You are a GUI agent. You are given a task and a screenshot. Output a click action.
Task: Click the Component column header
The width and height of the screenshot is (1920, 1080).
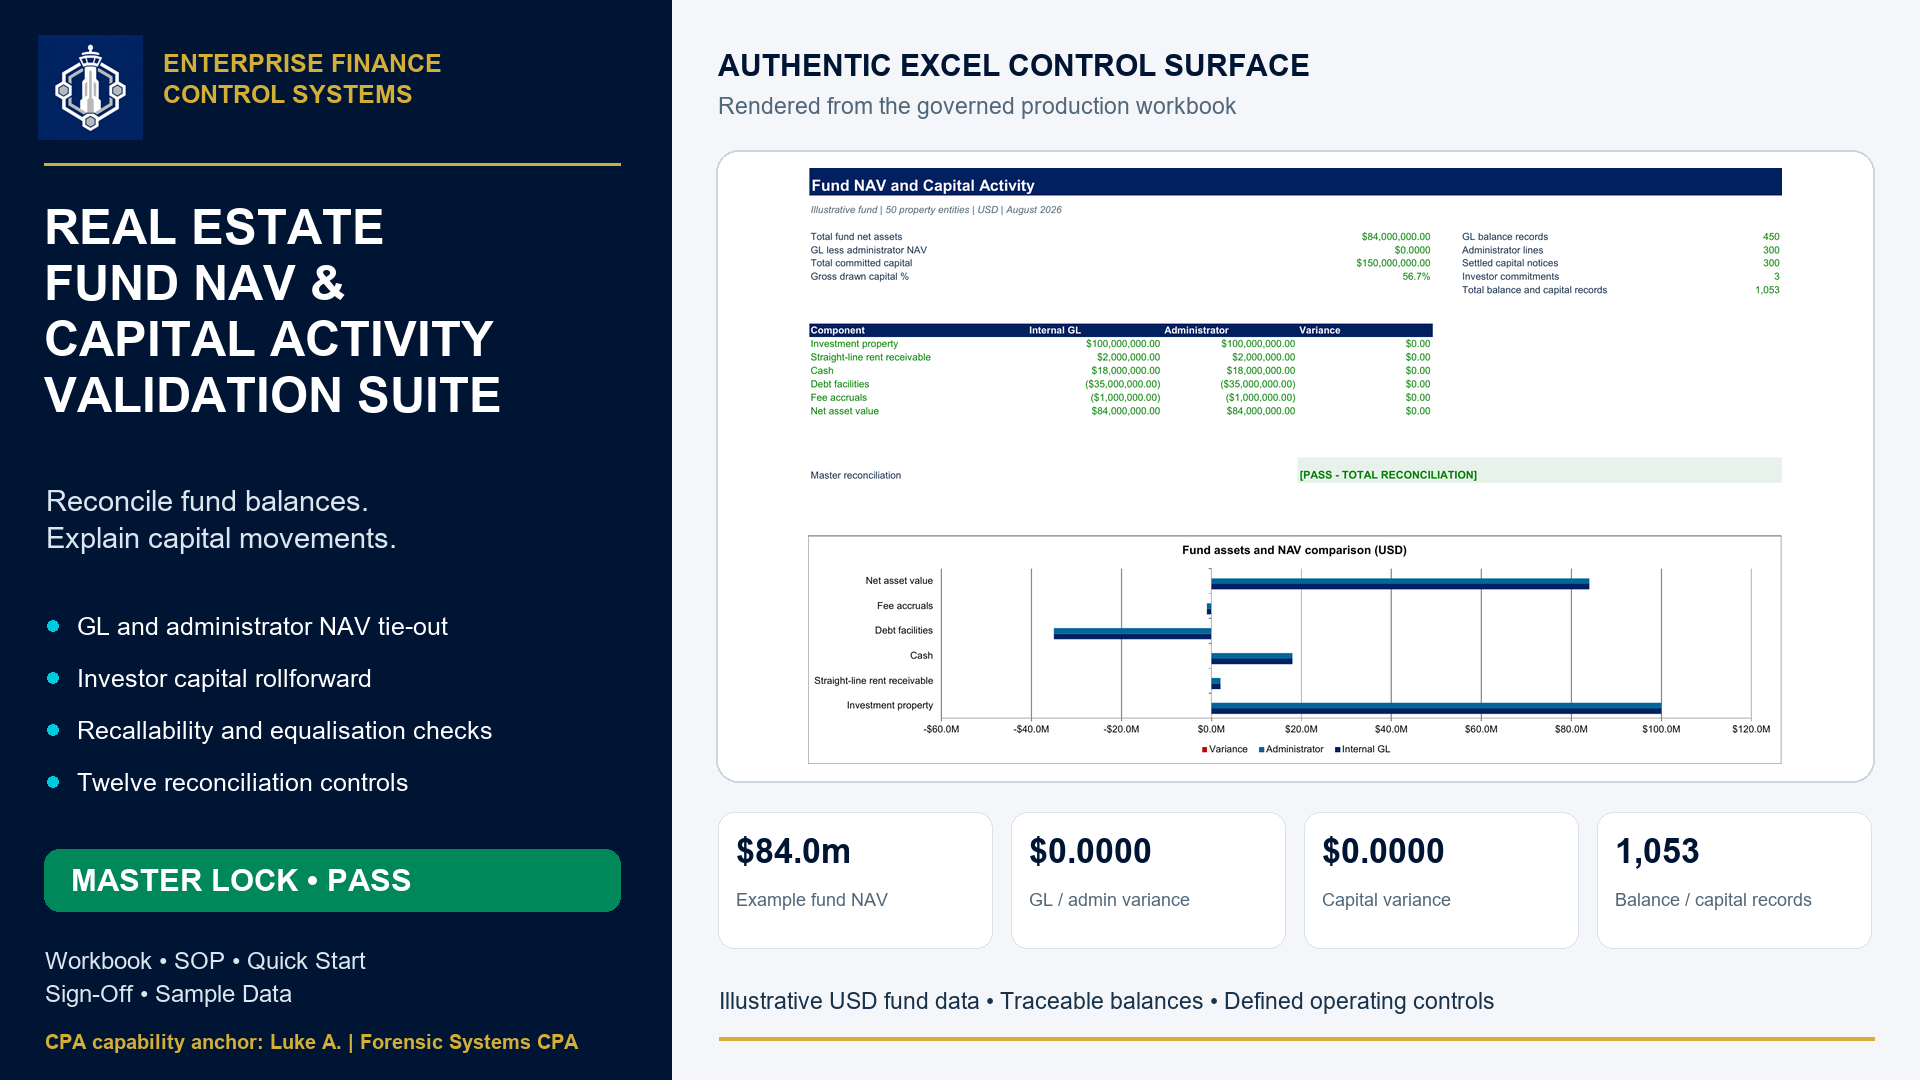(838, 330)
